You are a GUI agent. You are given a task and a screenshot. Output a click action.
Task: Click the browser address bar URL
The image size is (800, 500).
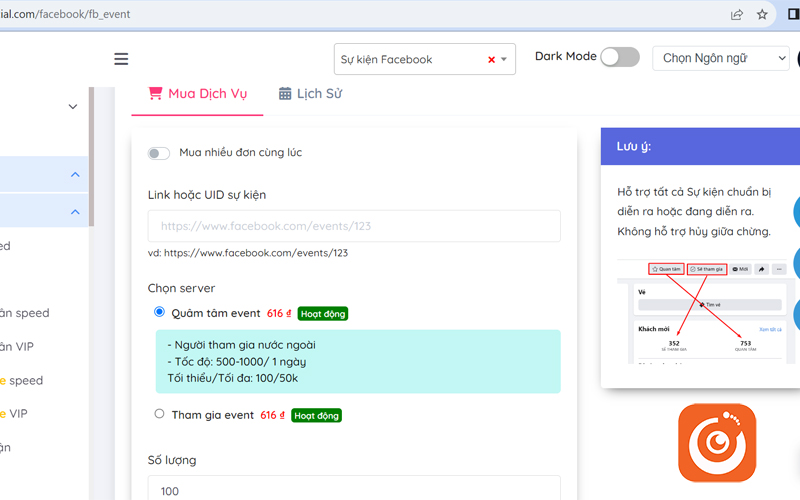tap(65, 14)
